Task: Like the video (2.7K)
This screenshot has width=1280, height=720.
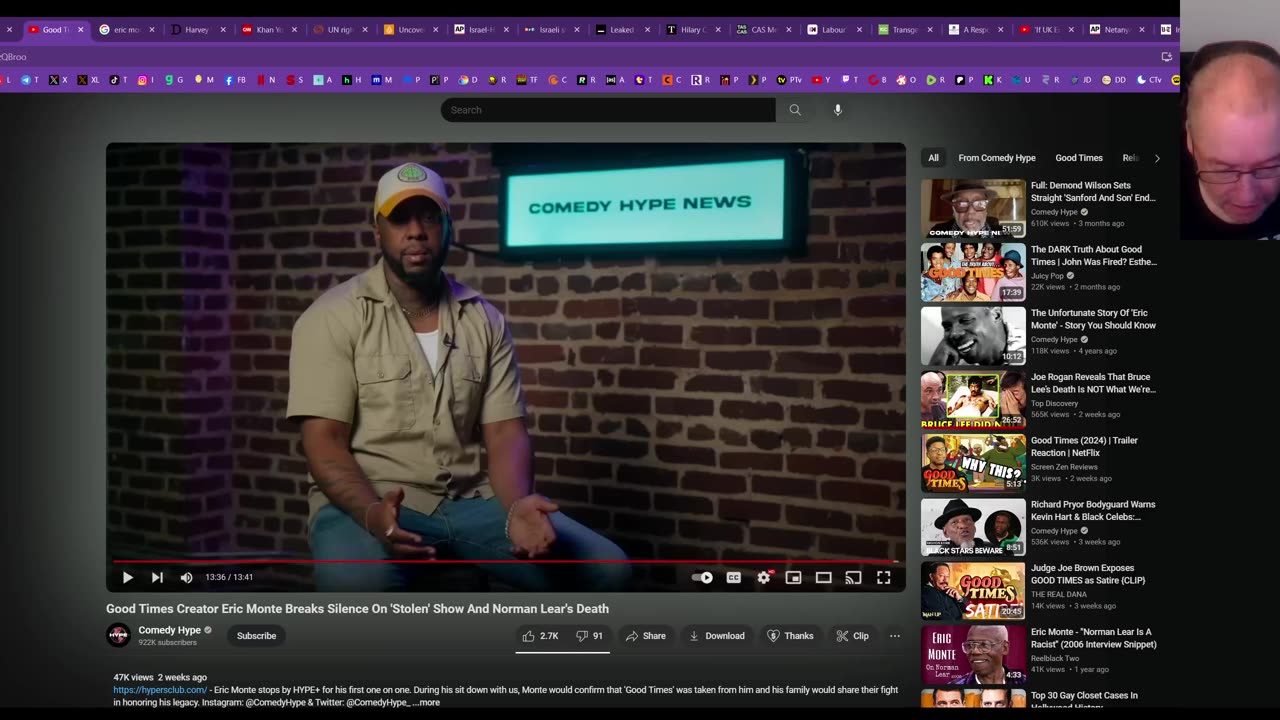Action: 540,636
